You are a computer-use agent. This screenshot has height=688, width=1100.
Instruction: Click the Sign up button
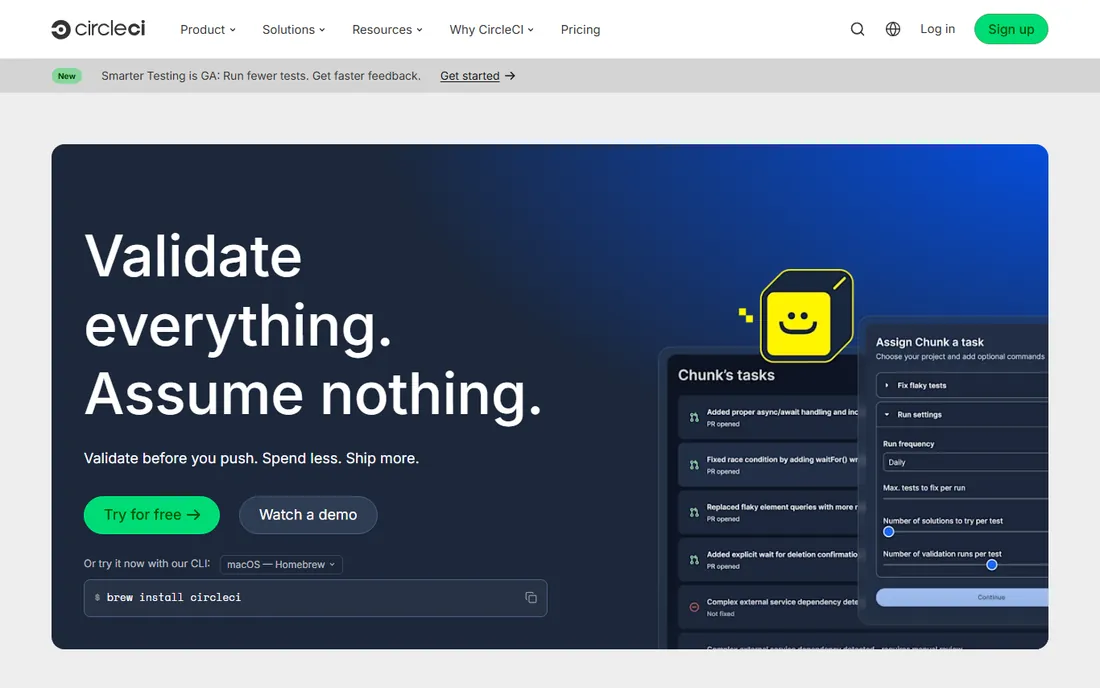coord(1011,29)
